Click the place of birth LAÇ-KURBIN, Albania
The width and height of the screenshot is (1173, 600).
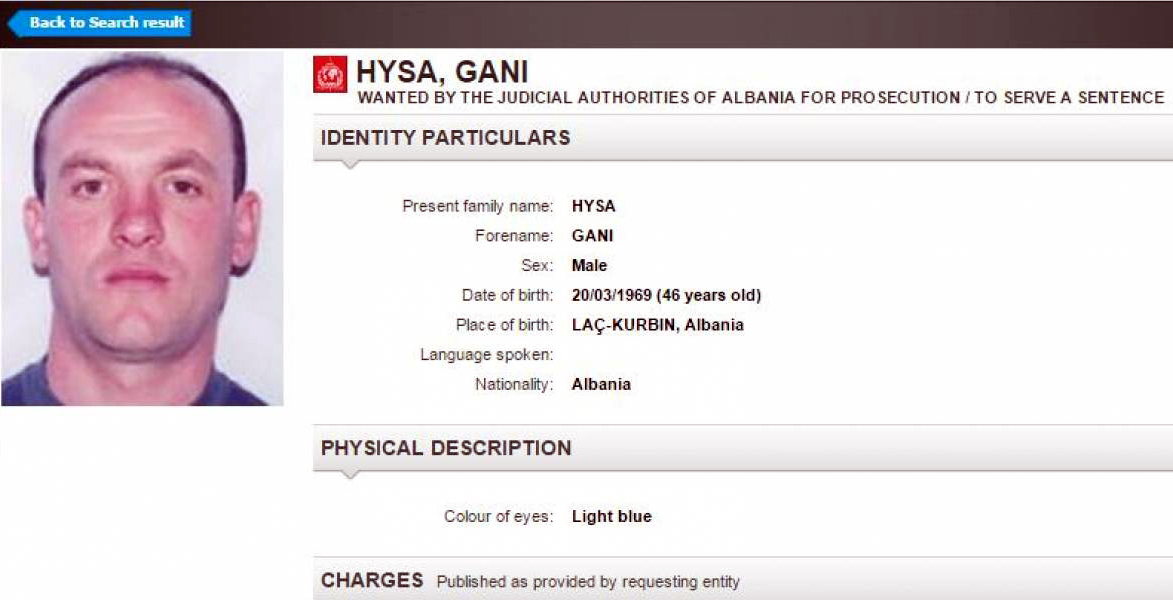tap(657, 325)
